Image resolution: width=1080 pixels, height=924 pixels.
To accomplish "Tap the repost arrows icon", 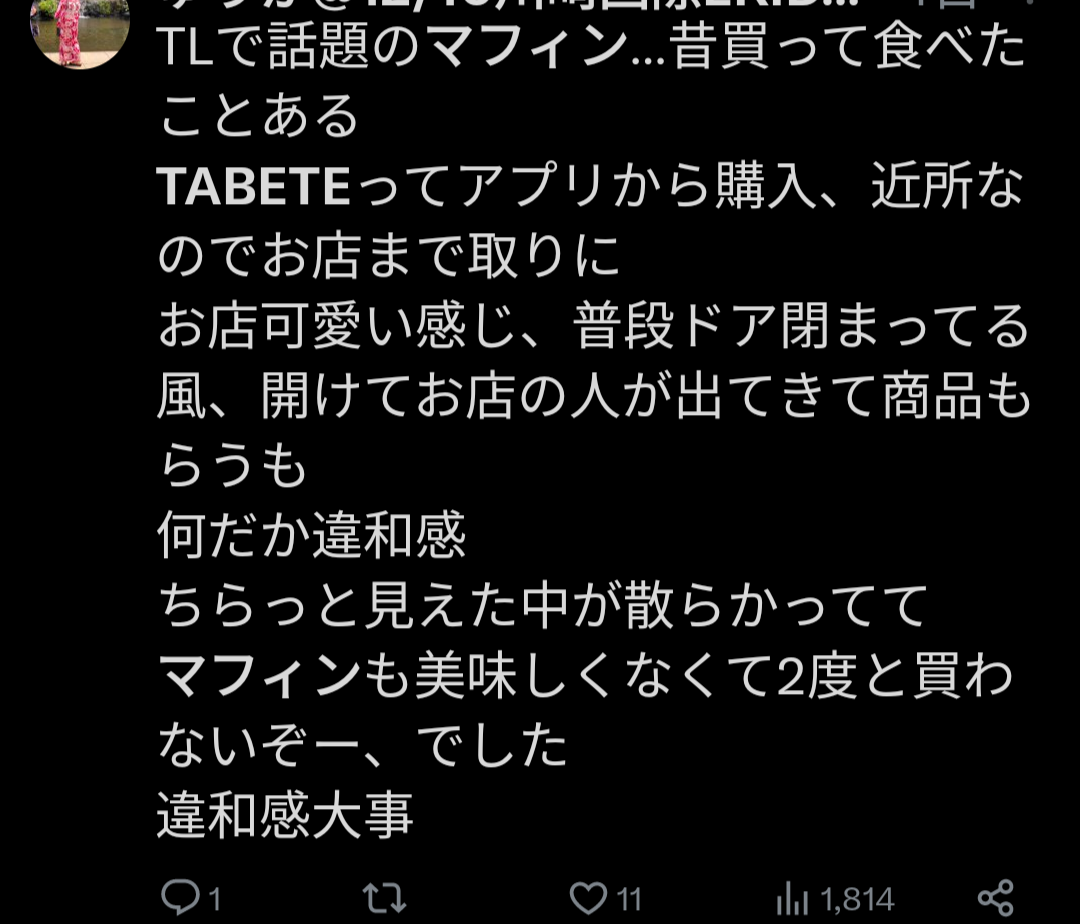I will pos(384,898).
